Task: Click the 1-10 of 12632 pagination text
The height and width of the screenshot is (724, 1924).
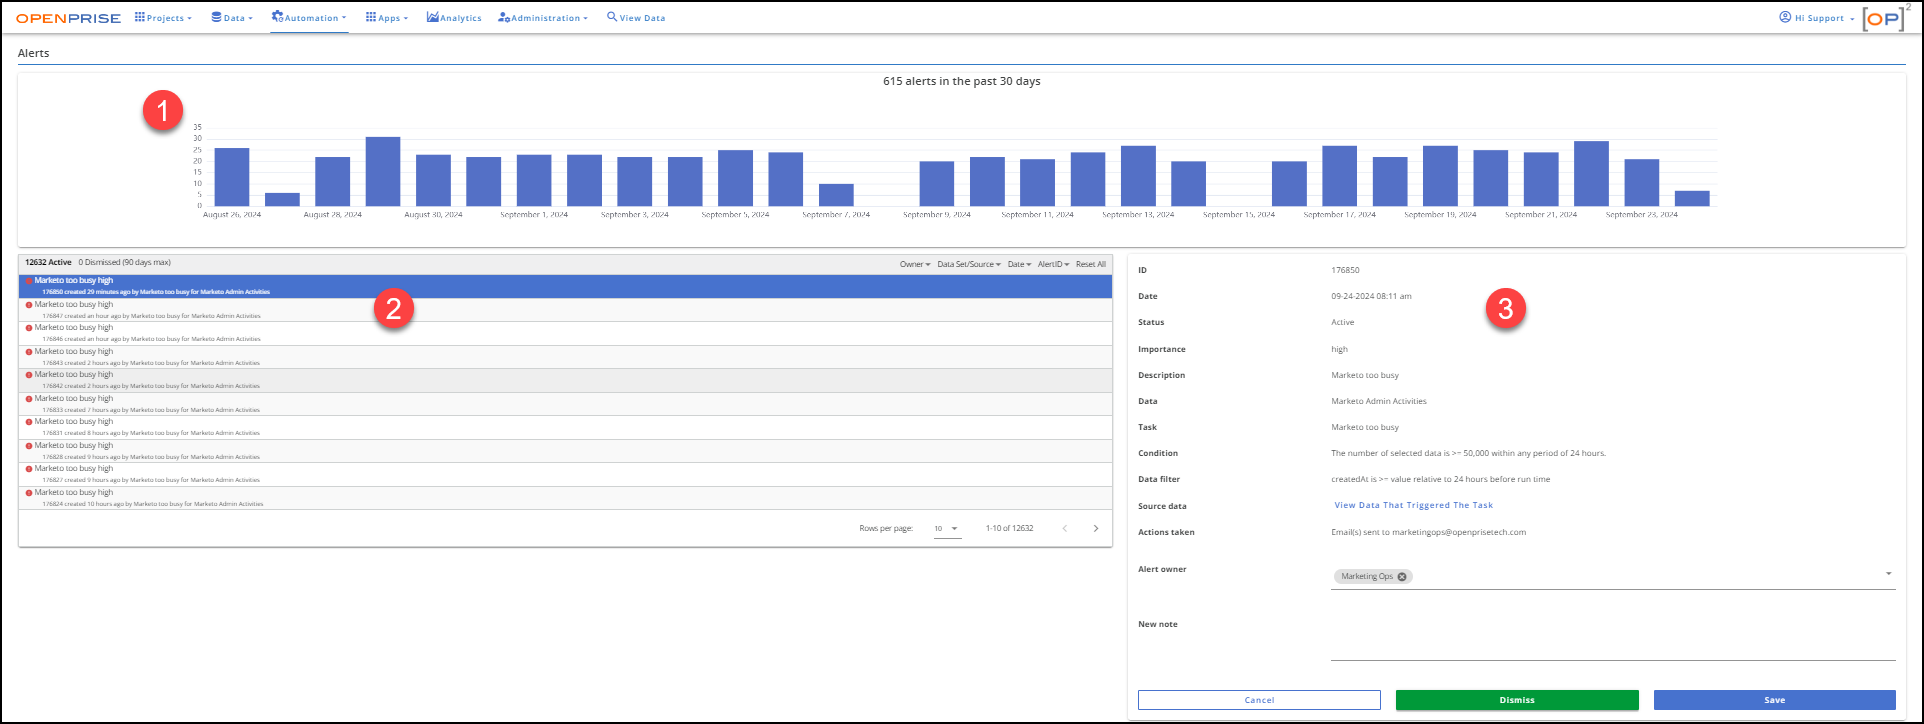Action: pos(1010,528)
